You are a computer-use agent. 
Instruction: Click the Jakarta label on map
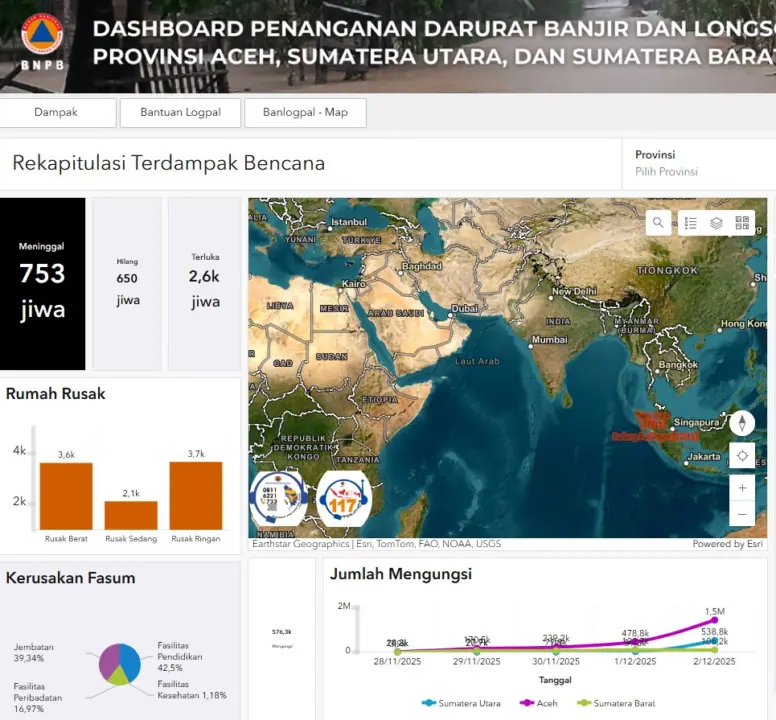coord(704,456)
